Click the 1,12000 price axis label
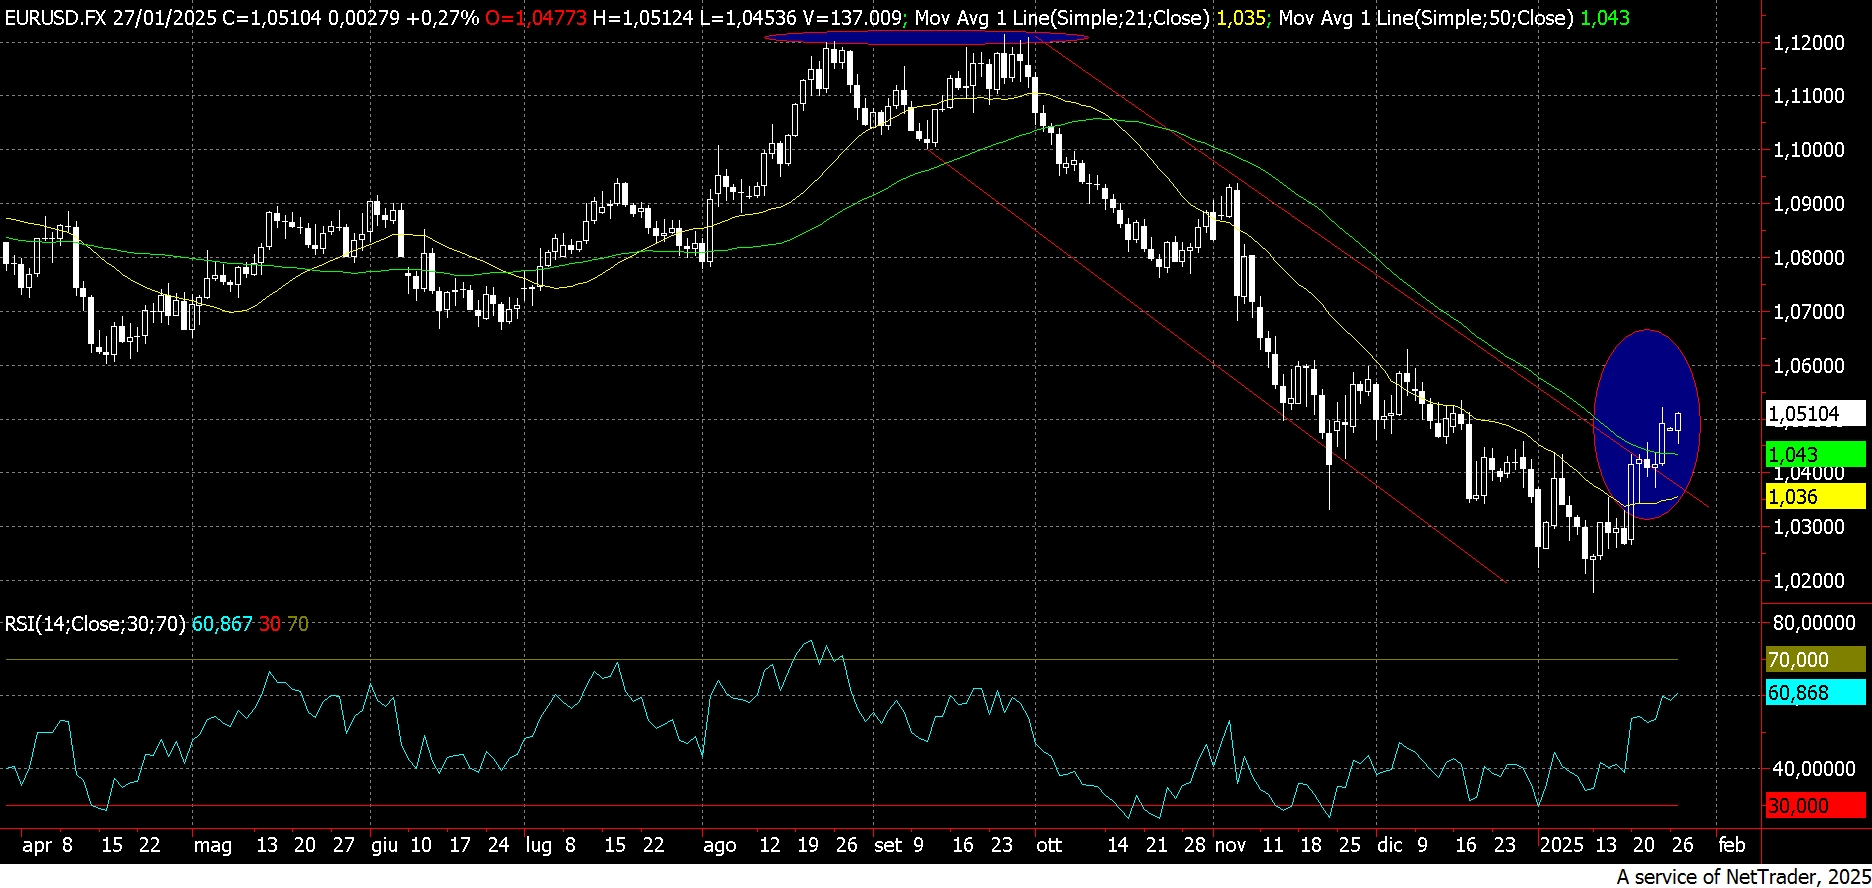Screen dimensions: 1872x888 (x=1808, y=42)
